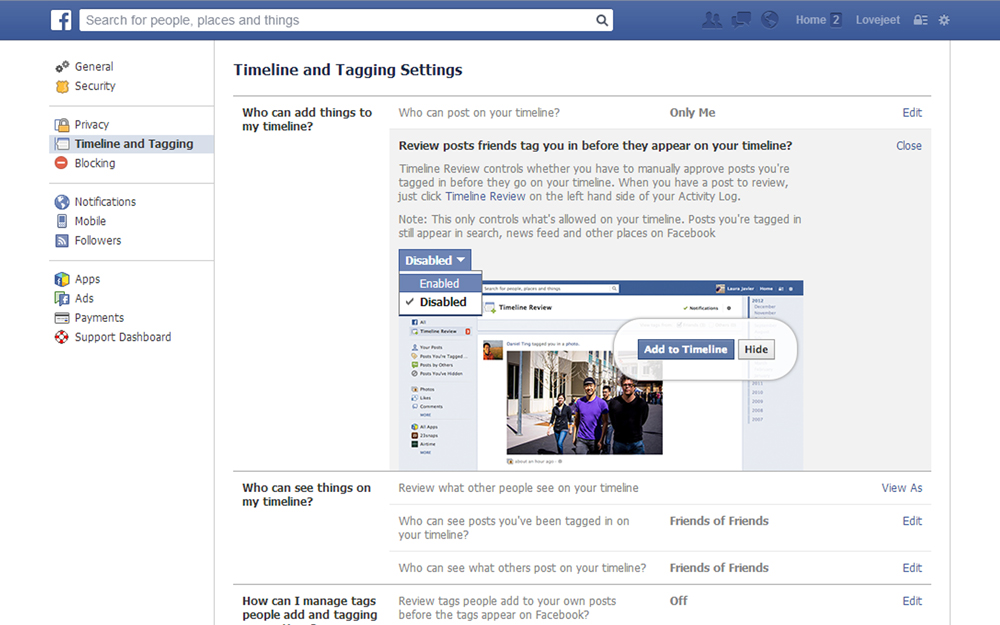Open General settings

(94, 66)
